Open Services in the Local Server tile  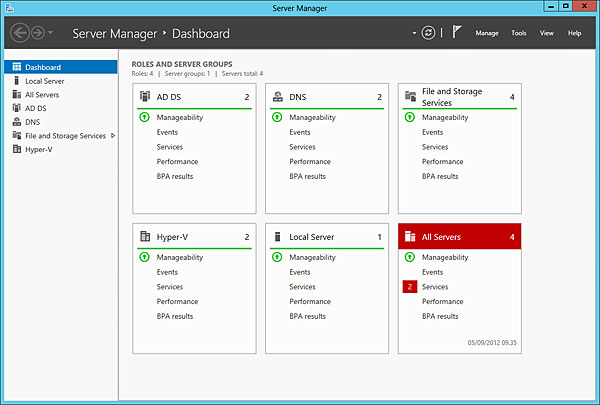click(x=302, y=287)
